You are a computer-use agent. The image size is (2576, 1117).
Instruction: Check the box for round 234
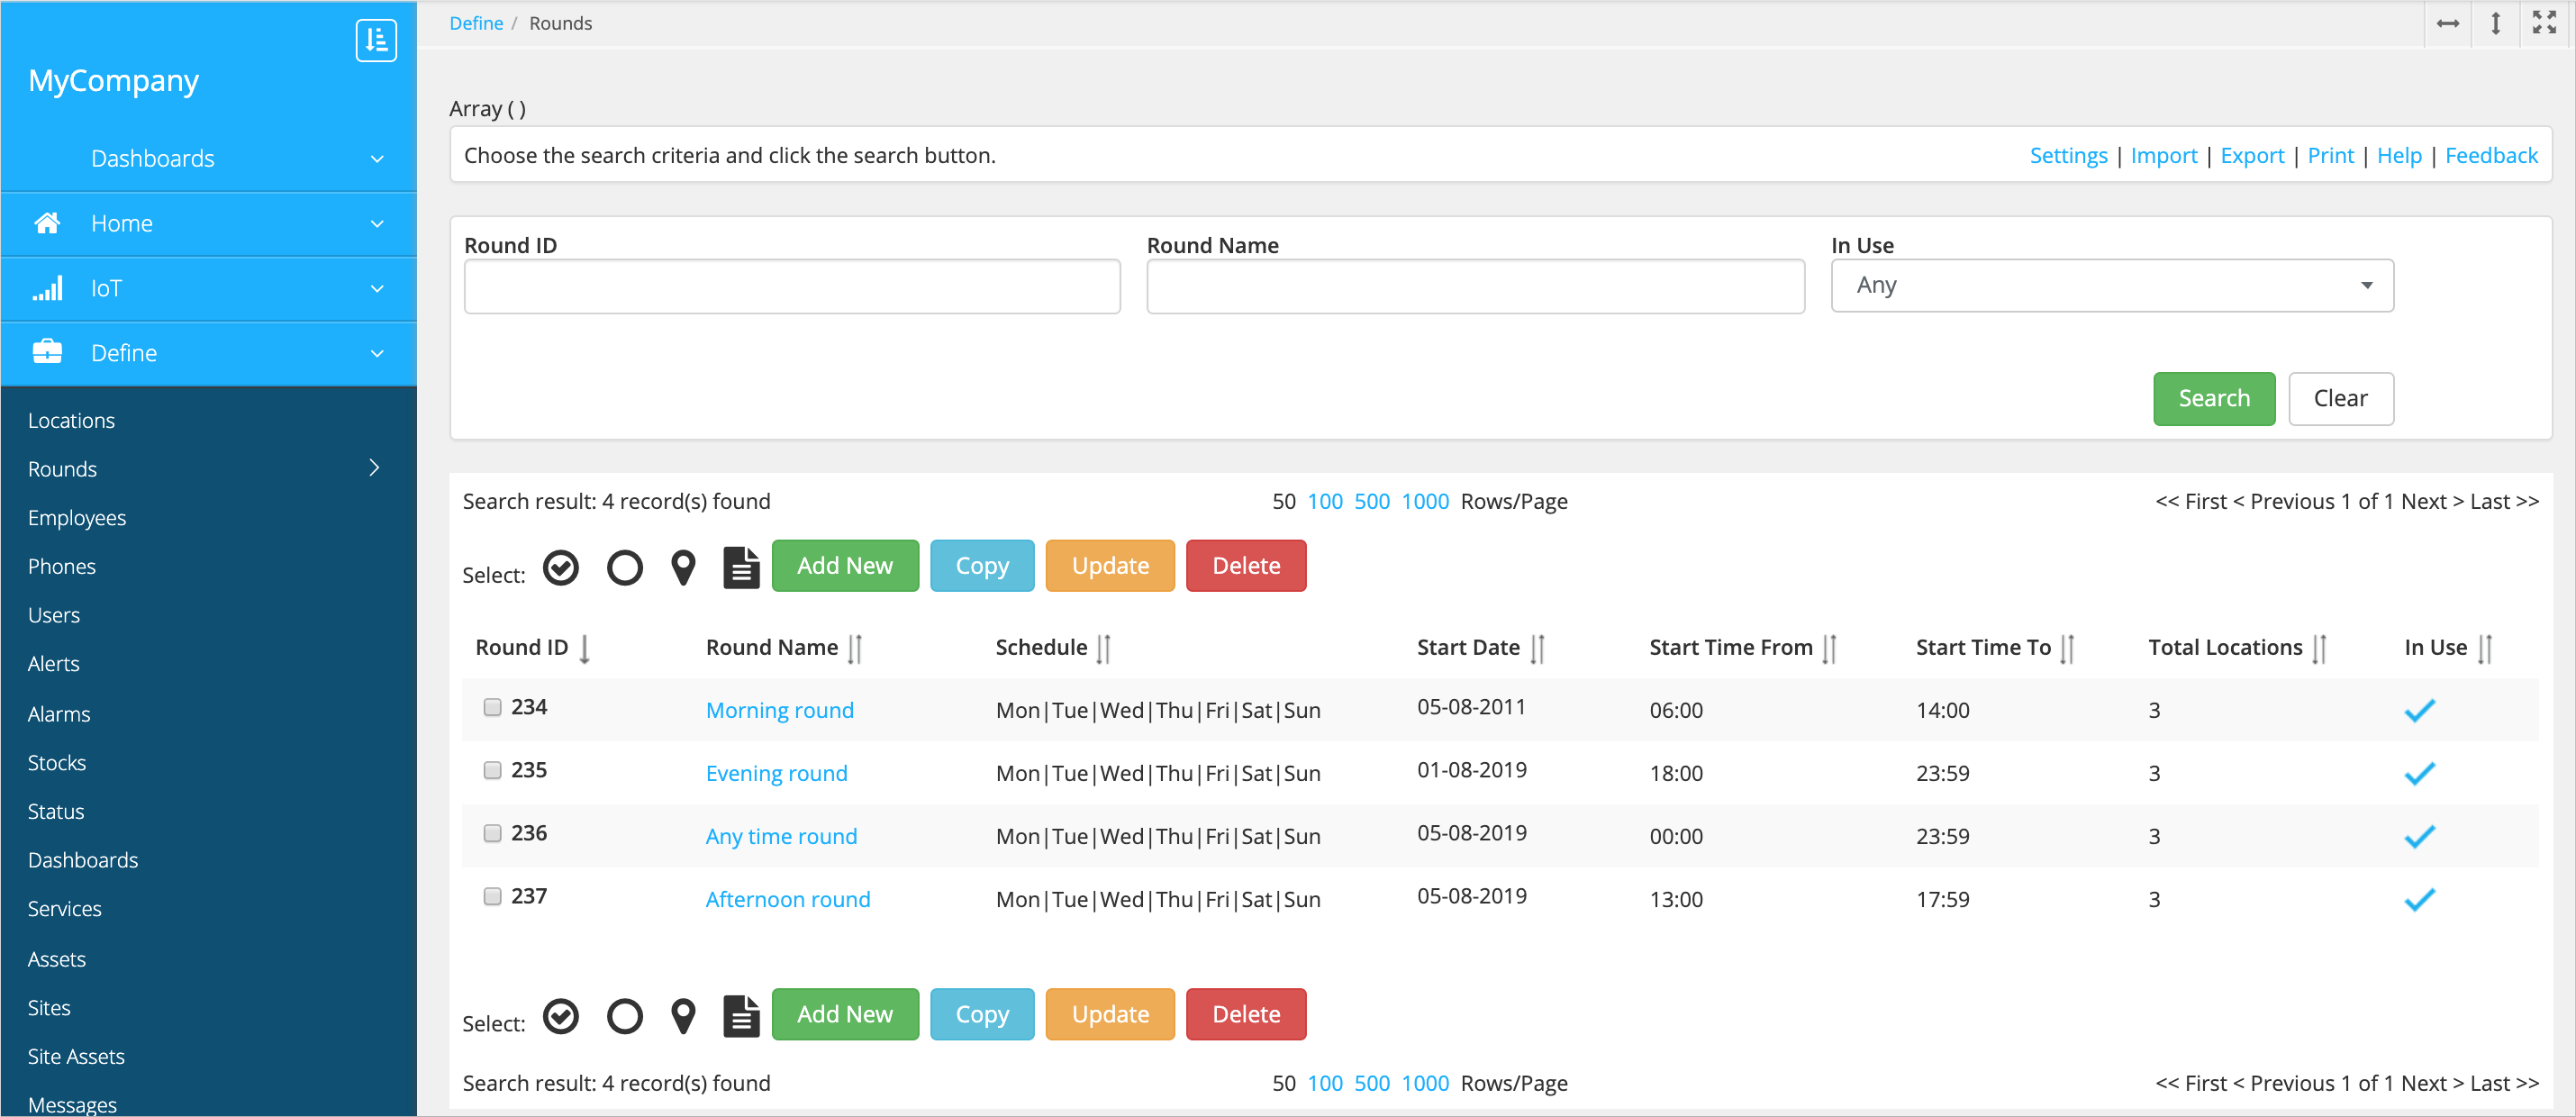[x=492, y=707]
